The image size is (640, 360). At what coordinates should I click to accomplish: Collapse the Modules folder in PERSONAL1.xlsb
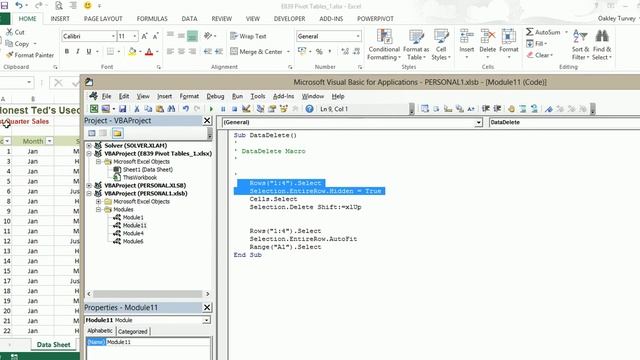click(x=98, y=209)
